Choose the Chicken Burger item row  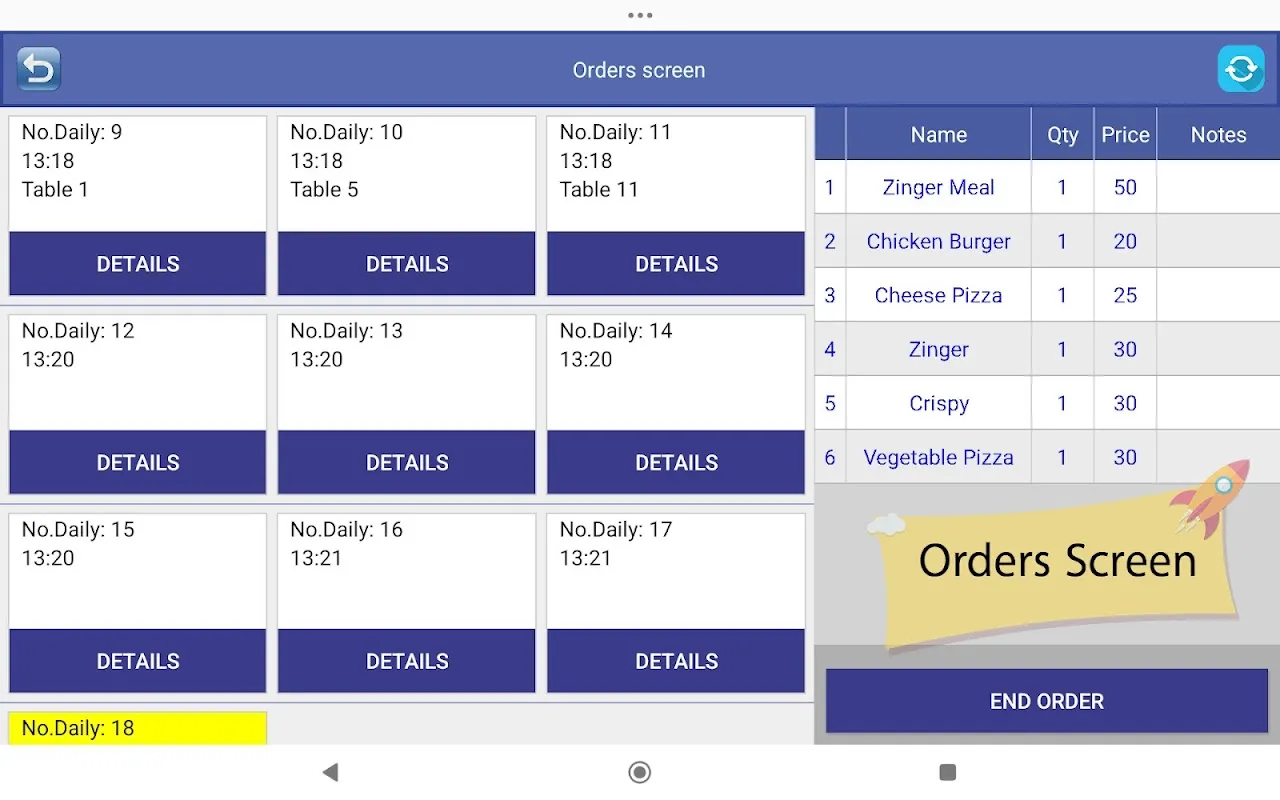tap(1047, 241)
